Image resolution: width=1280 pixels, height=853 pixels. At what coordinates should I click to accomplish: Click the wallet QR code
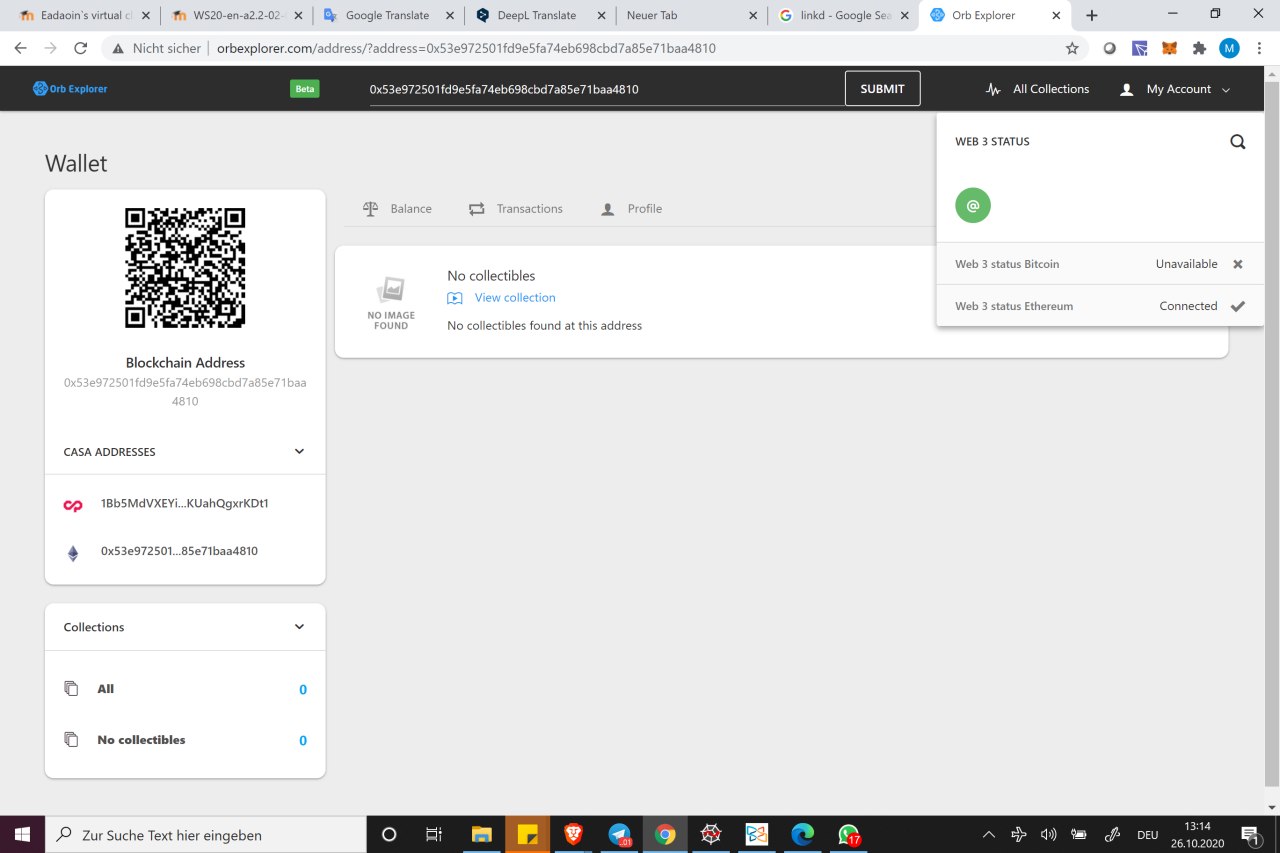(x=185, y=268)
